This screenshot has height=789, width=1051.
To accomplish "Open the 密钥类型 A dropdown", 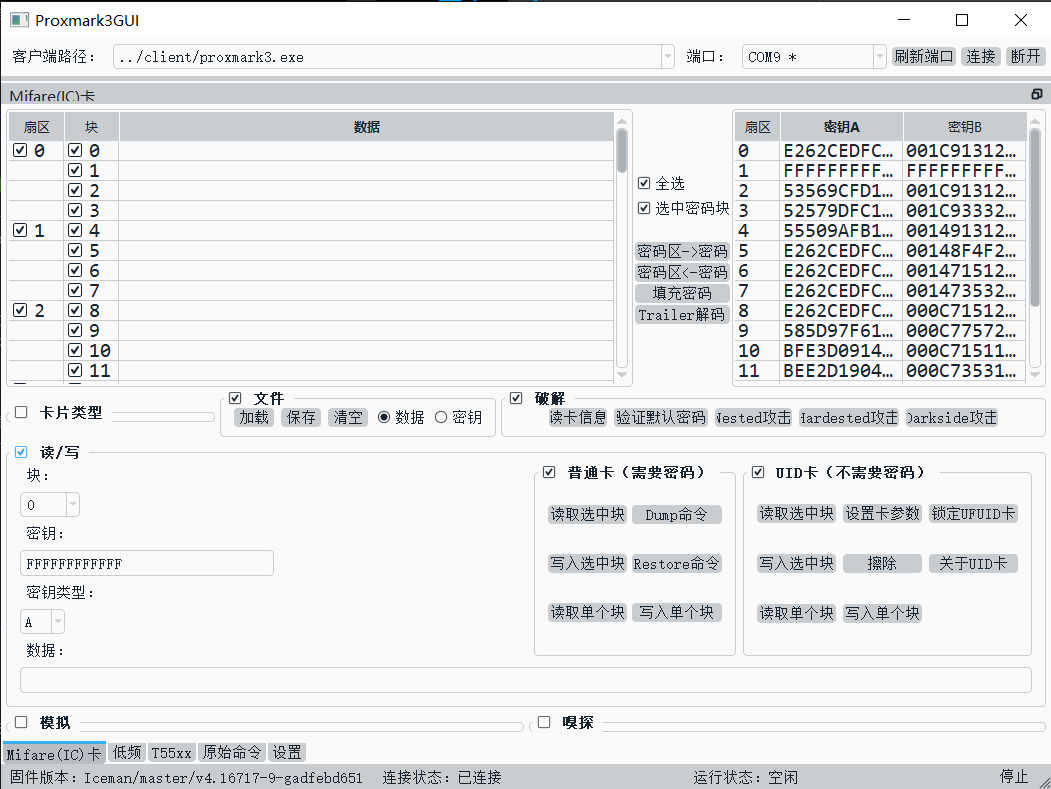I will tap(57, 622).
